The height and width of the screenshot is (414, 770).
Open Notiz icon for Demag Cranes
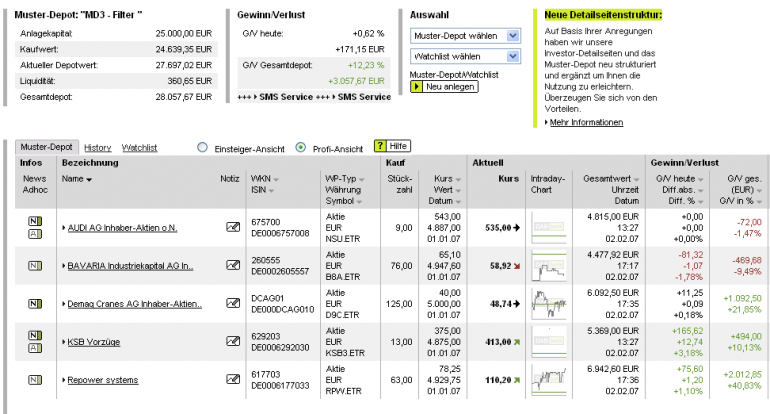233,303
